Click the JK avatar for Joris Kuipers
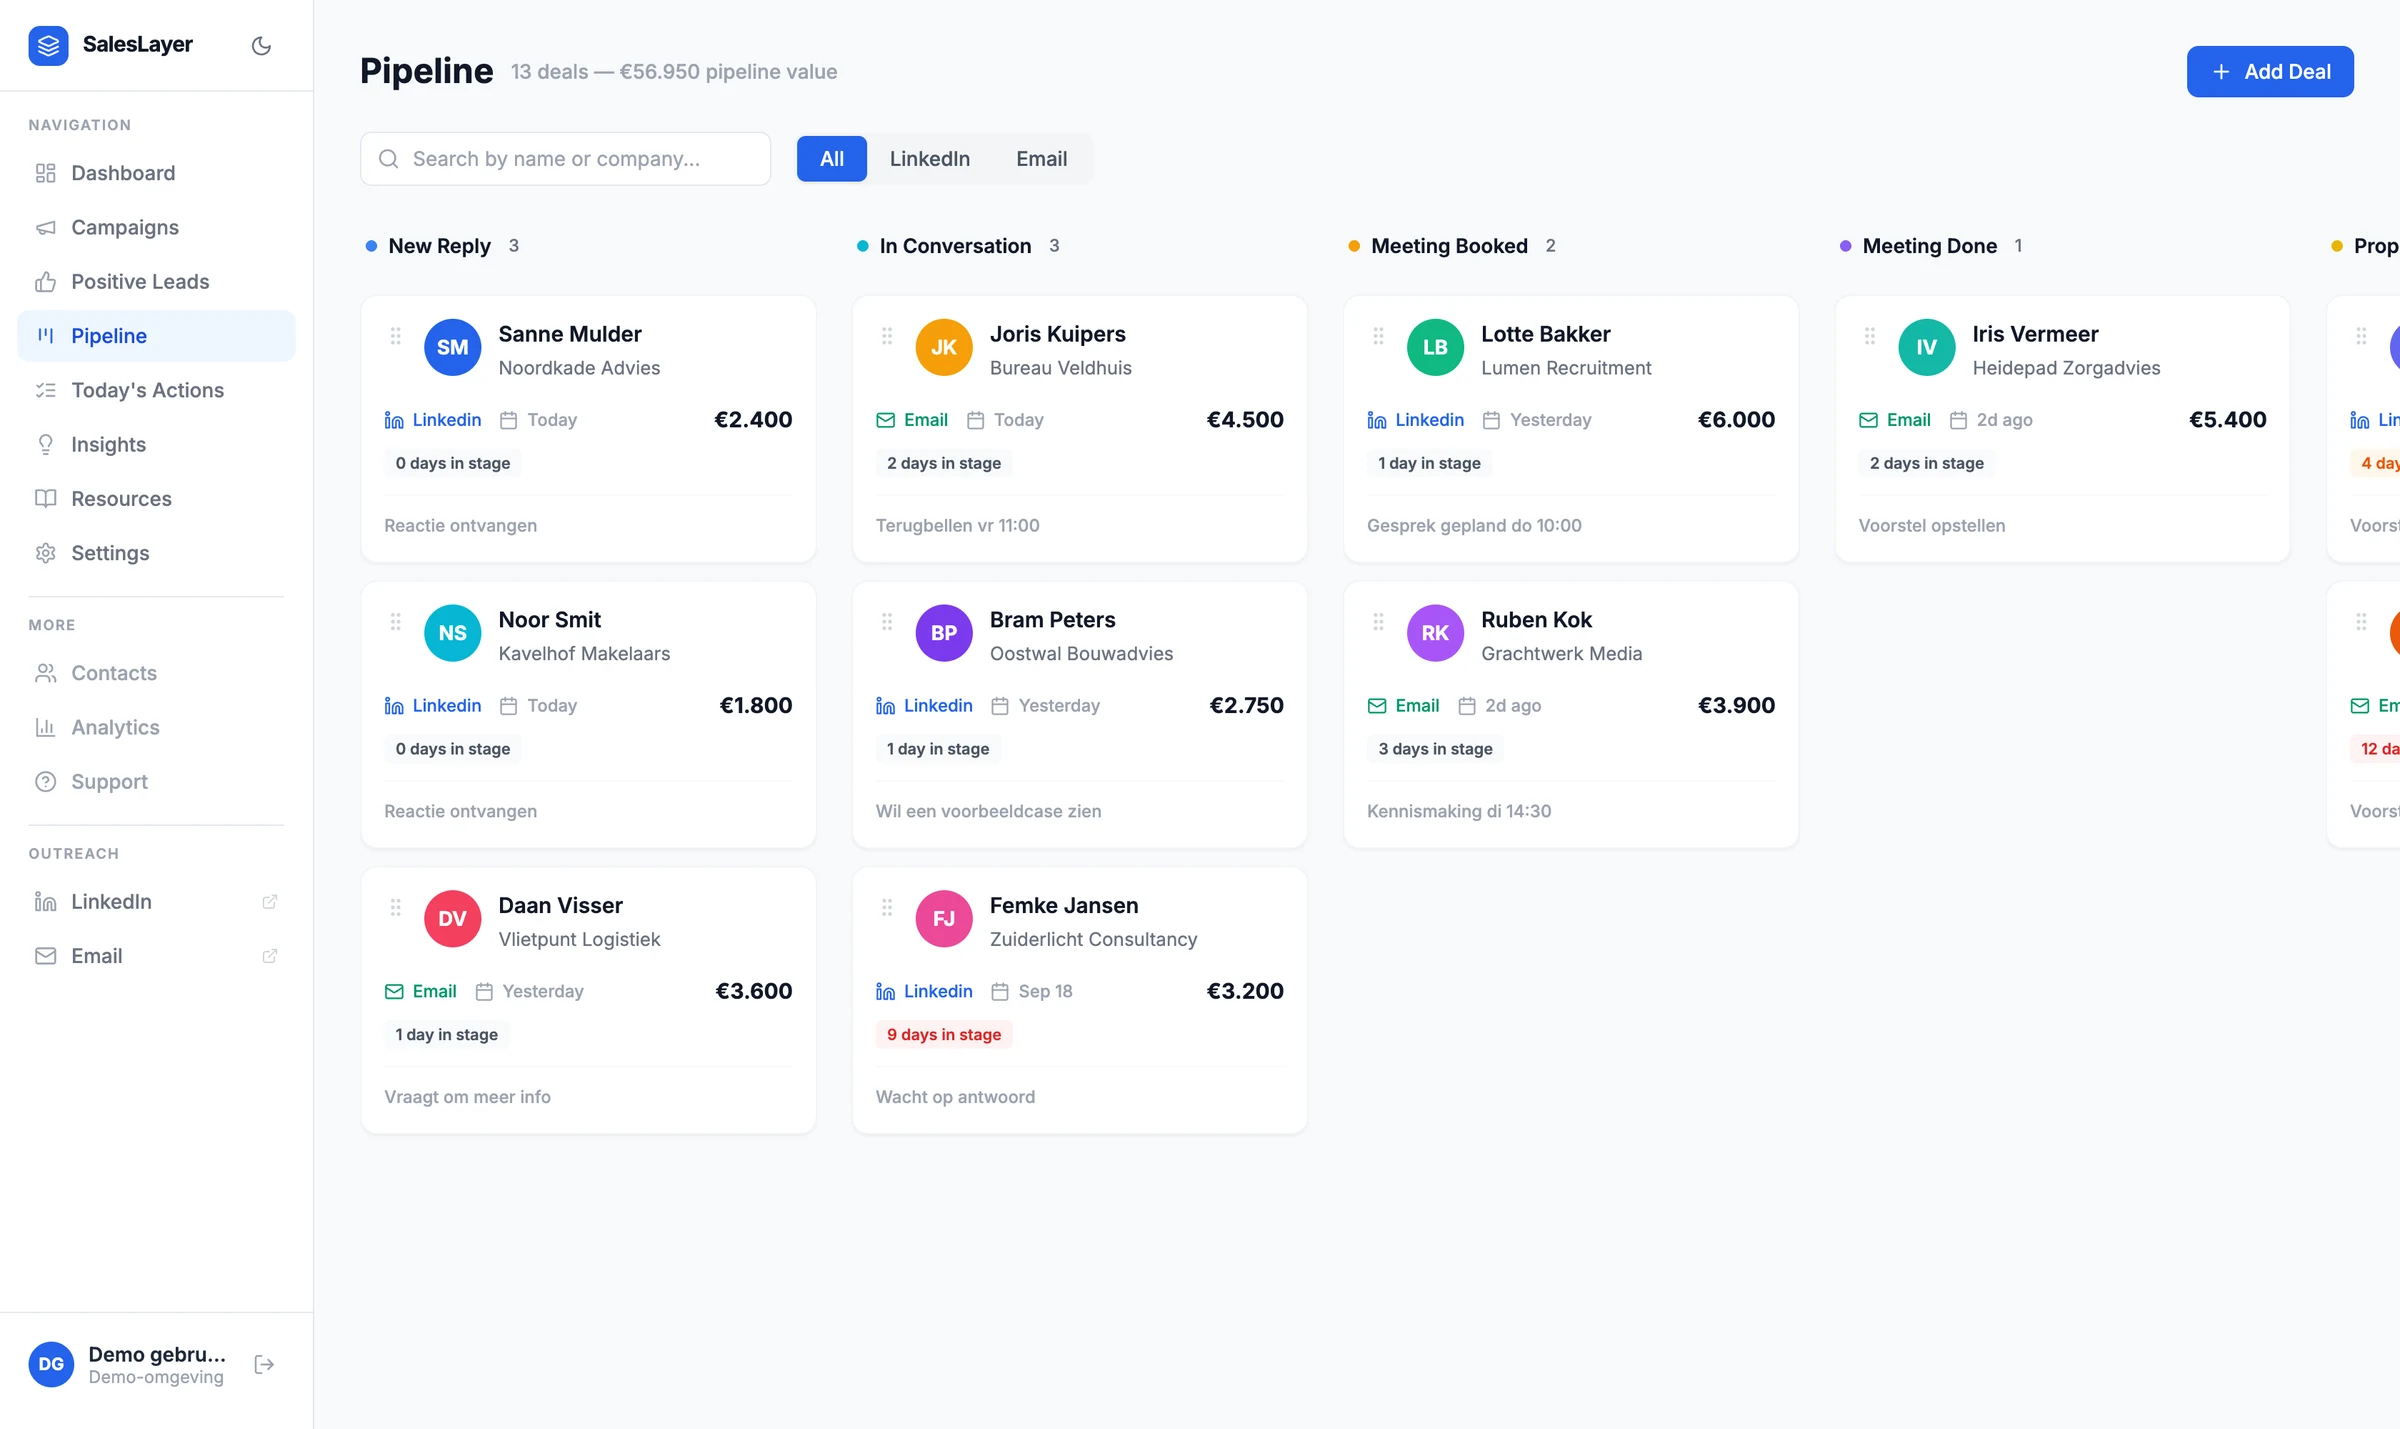The image size is (2400, 1429). [944, 347]
